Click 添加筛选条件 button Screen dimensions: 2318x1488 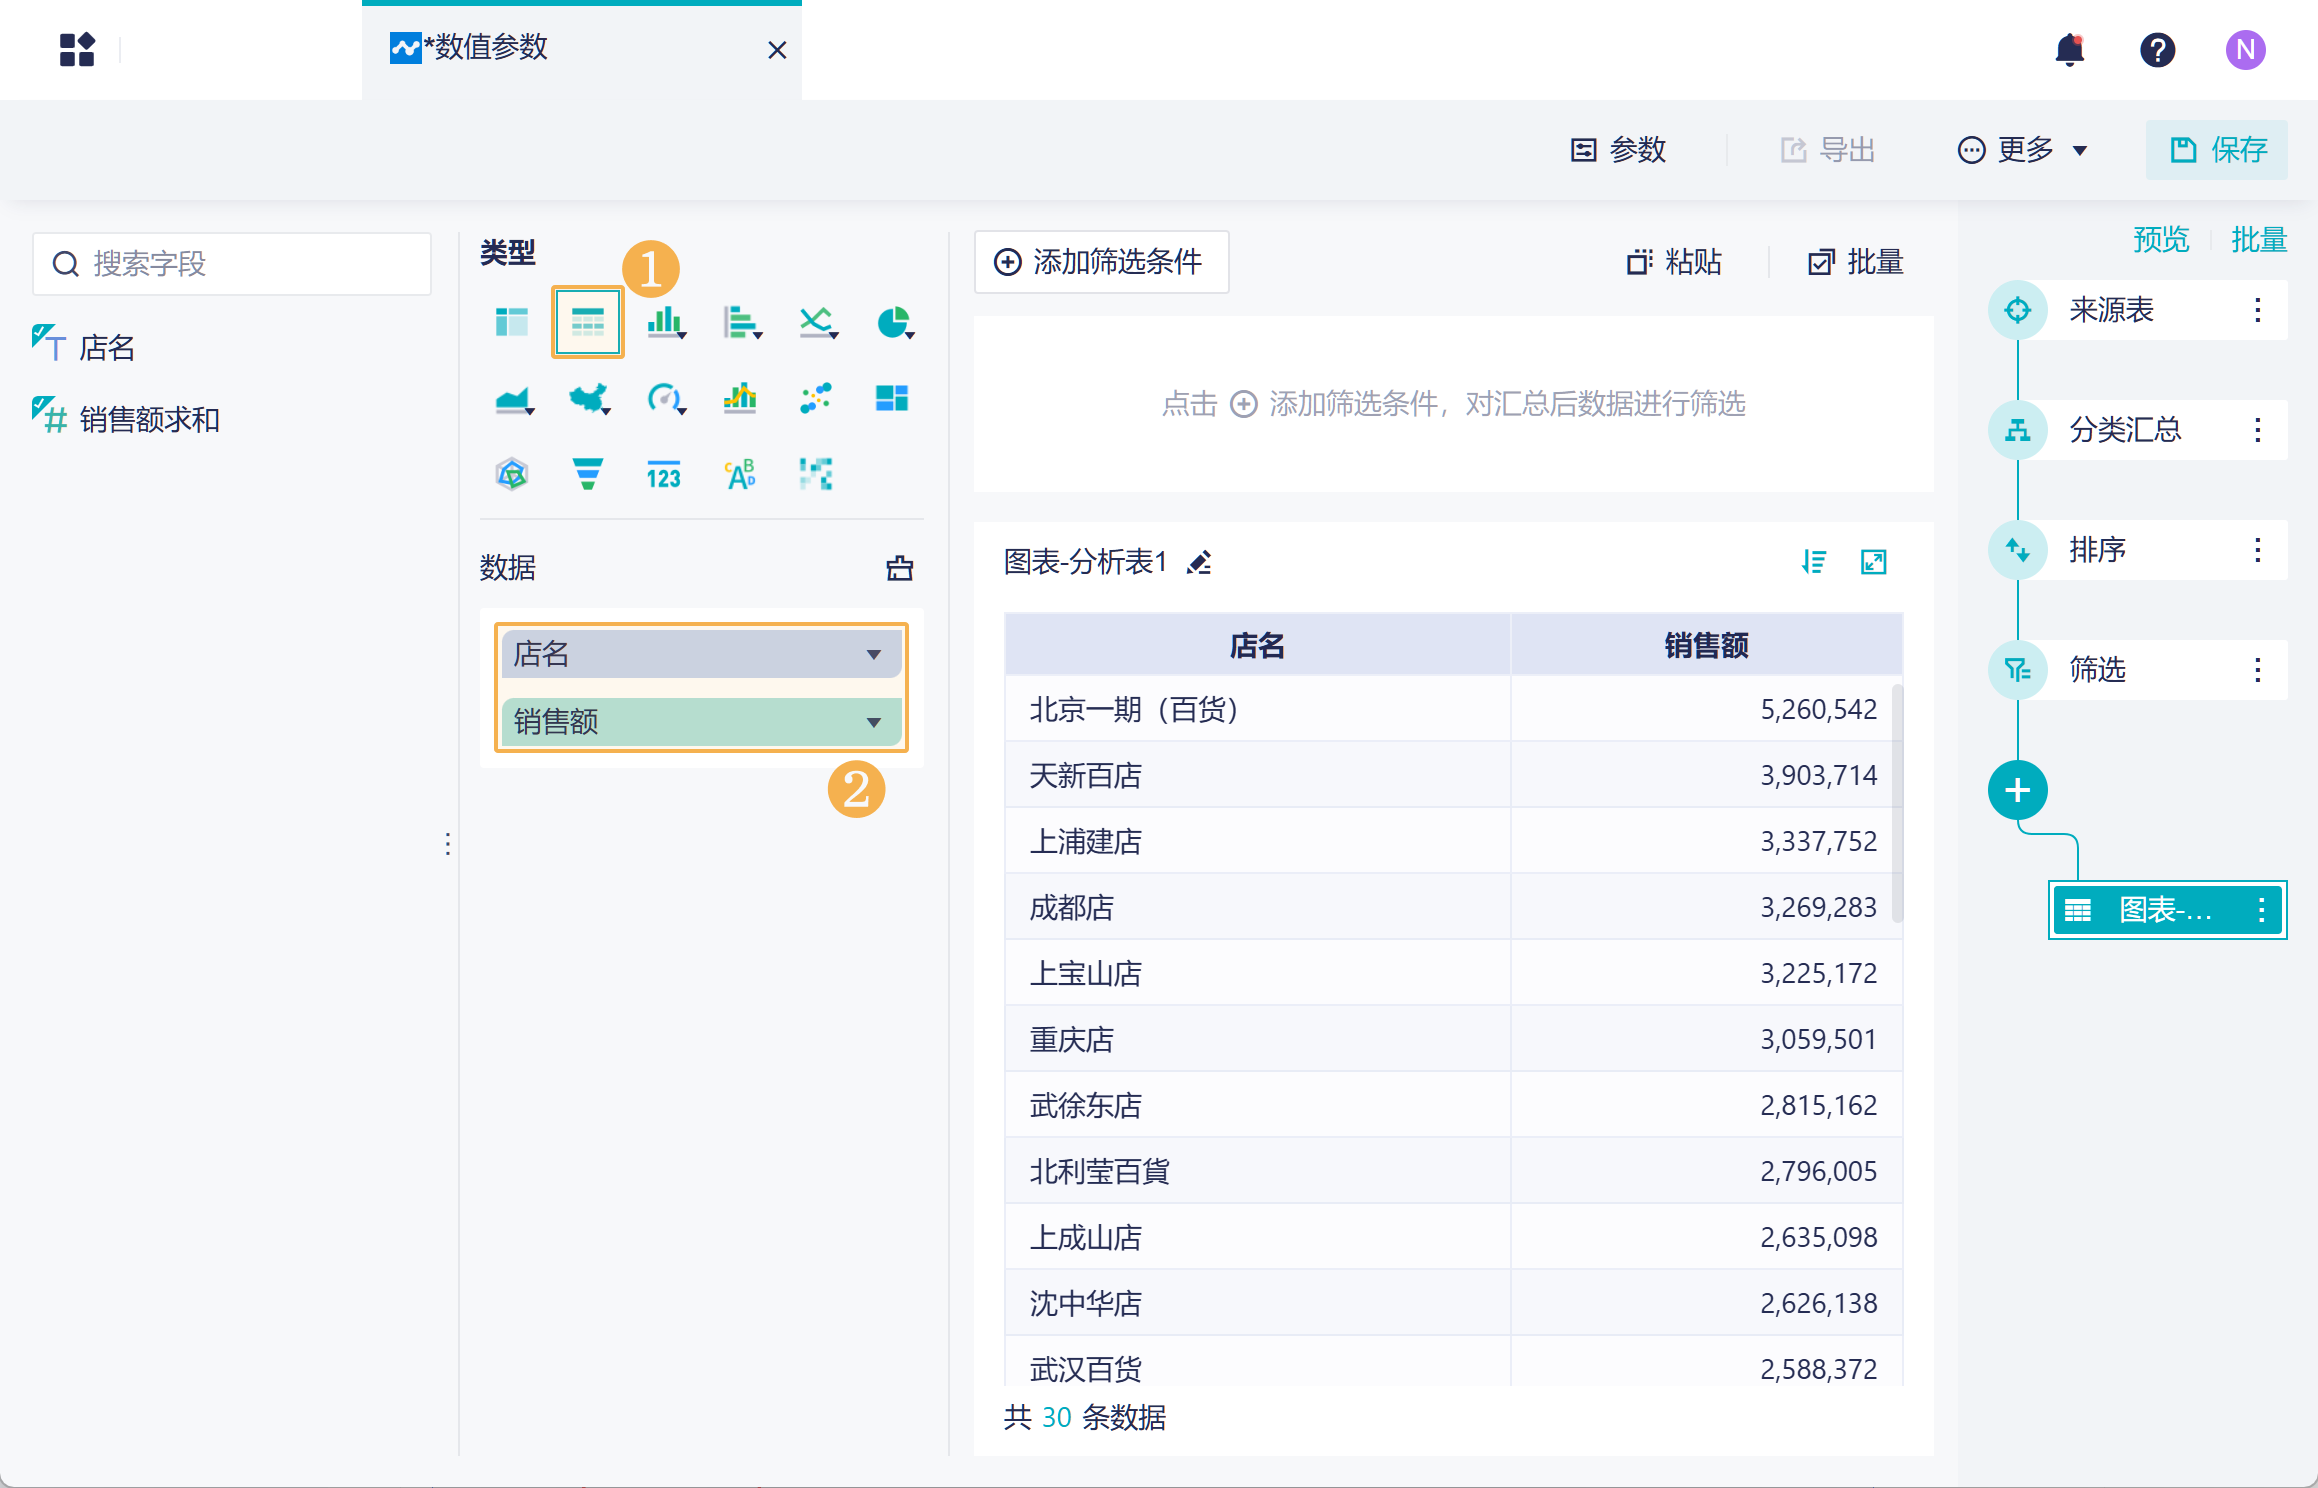tap(1101, 262)
